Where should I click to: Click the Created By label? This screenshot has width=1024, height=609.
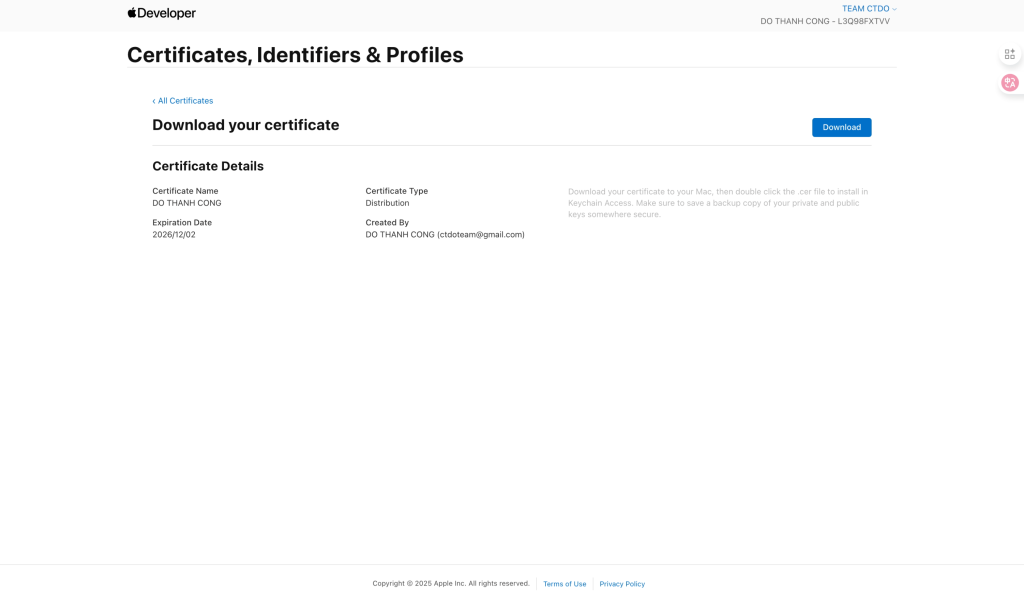(387, 223)
